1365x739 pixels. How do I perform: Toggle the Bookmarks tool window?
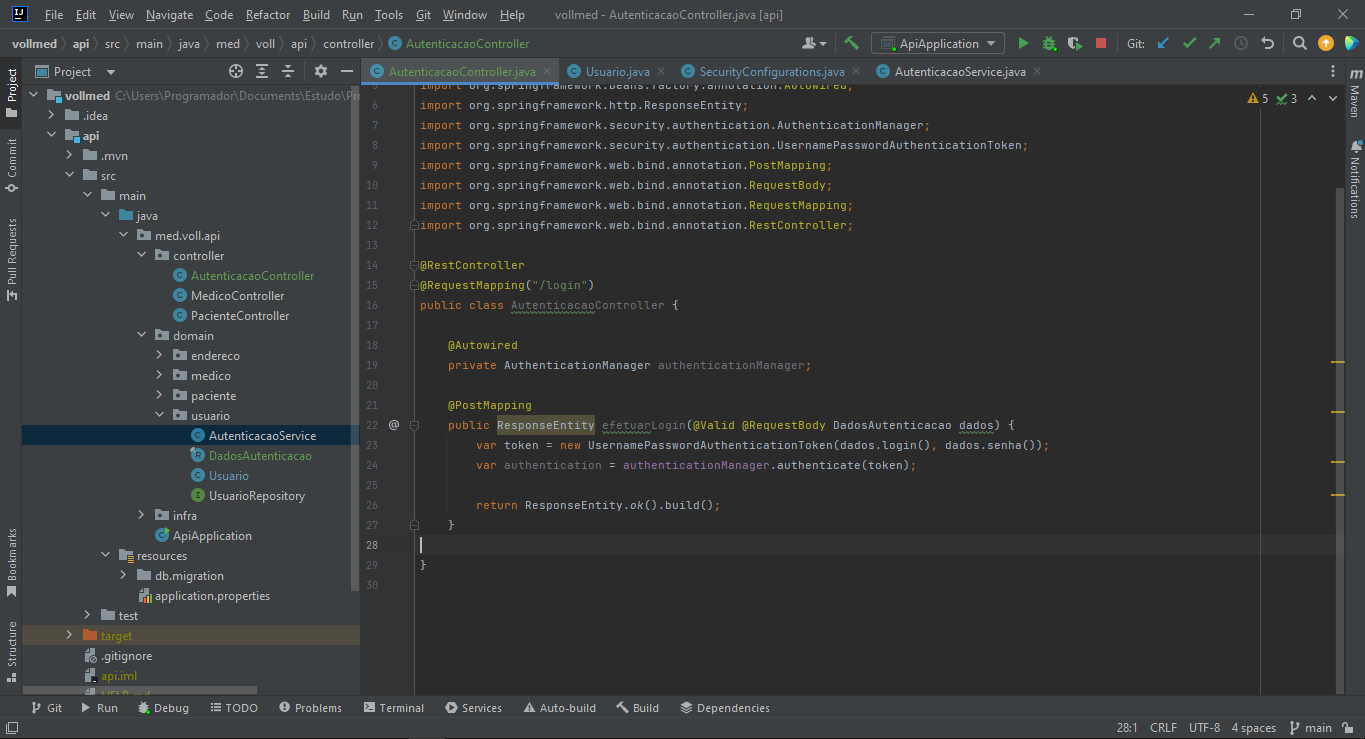click(x=11, y=562)
